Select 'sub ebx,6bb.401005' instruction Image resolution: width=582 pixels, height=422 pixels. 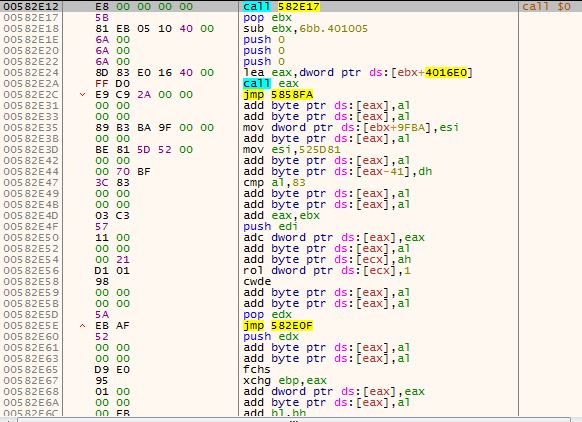click(x=305, y=29)
